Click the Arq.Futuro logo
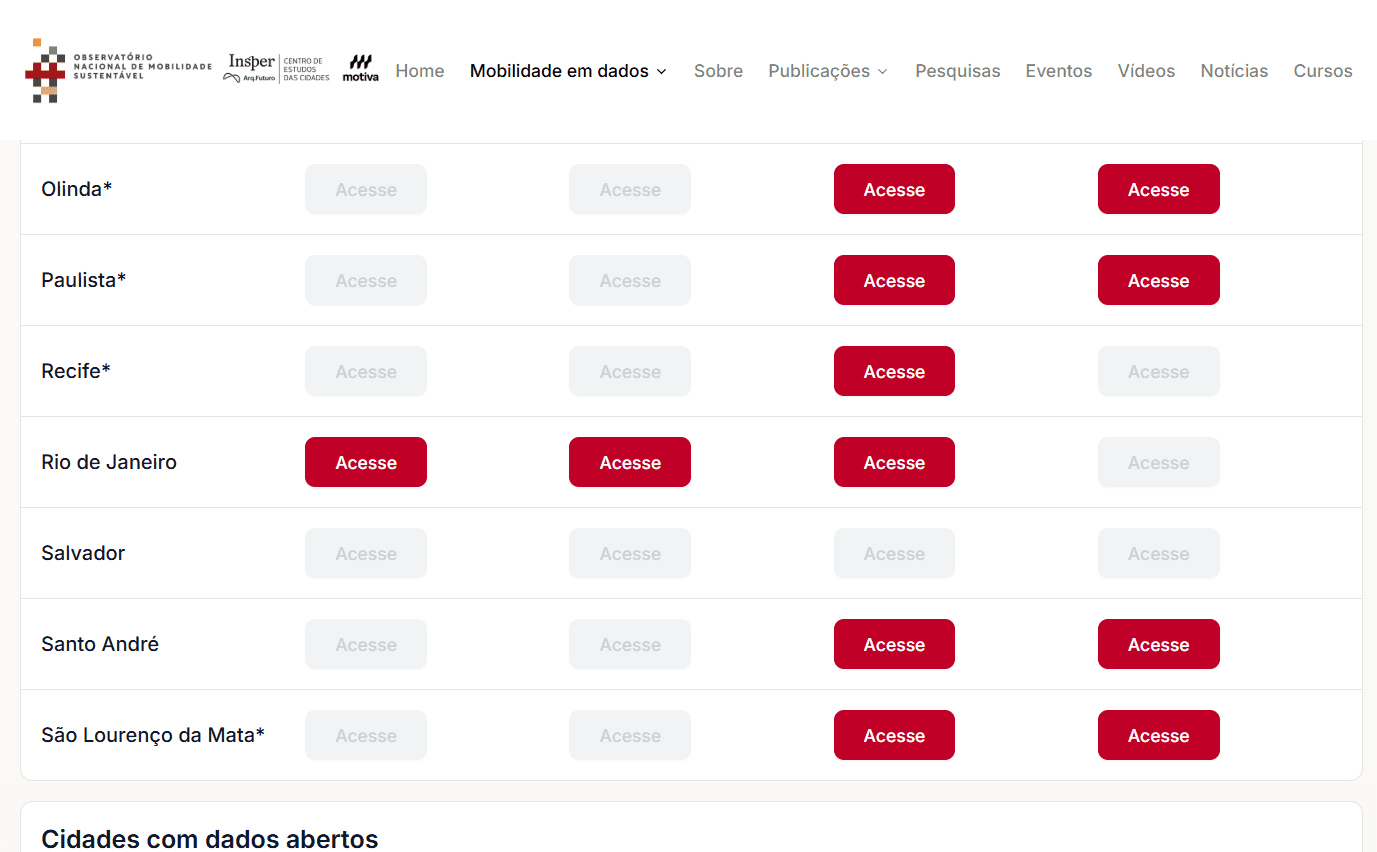The height and width of the screenshot is (852, 1377). (249, 78)
